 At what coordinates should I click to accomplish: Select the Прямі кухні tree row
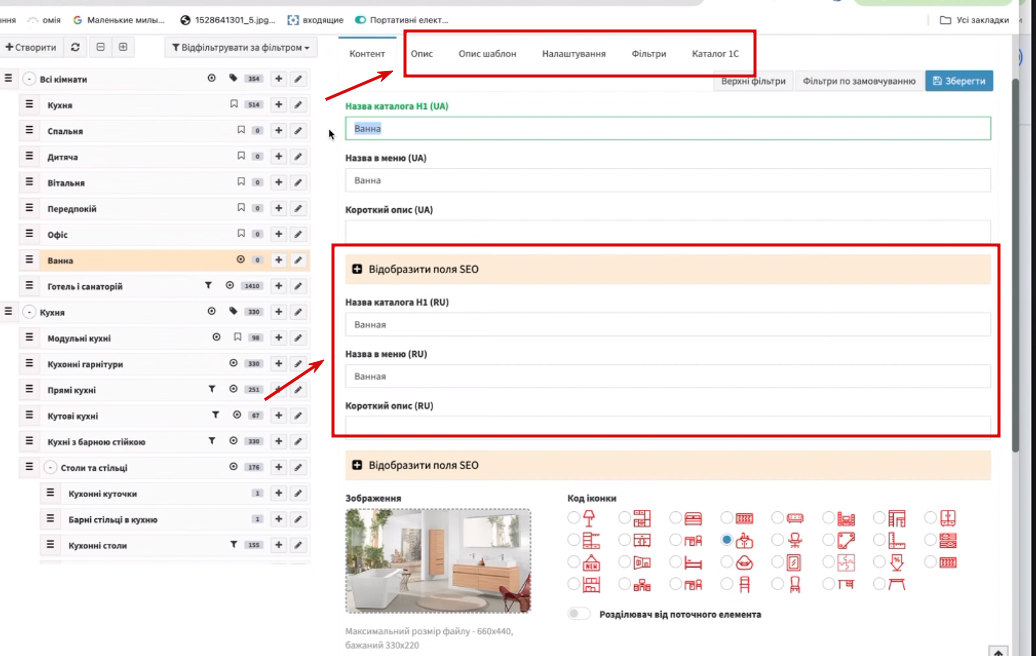[x=164, y=390]
